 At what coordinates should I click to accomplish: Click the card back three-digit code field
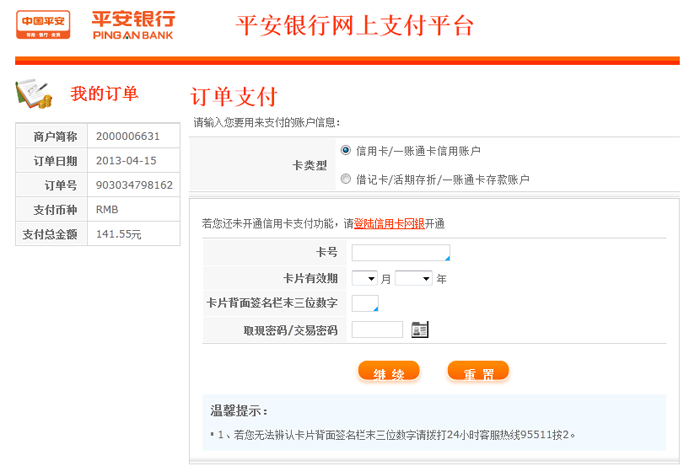[x=365, y=303]
